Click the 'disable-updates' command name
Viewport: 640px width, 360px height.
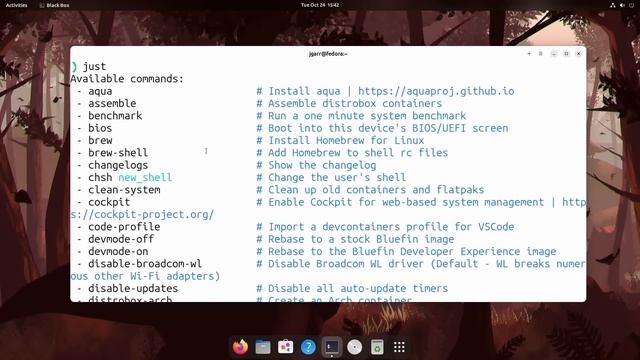pos(133,288)
